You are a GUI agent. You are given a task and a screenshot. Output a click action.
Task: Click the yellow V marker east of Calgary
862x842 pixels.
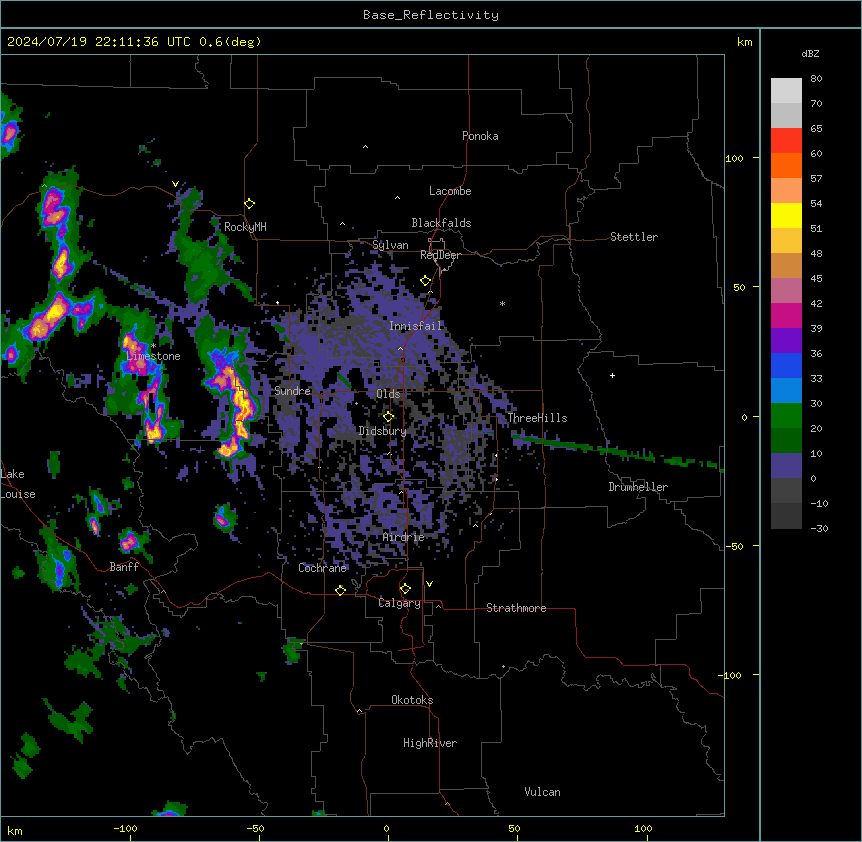click(x=429, y=584)
